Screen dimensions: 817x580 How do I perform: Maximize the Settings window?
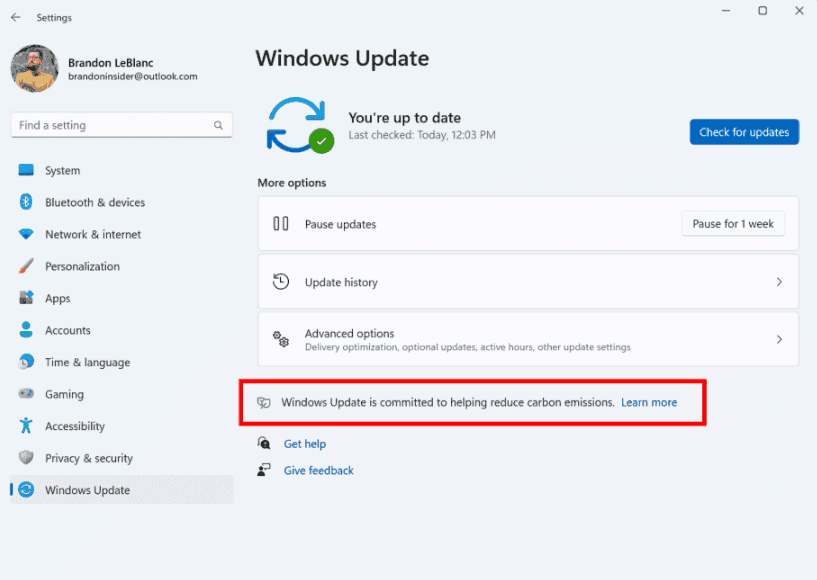pyautogui.click(x=762, y=10)
